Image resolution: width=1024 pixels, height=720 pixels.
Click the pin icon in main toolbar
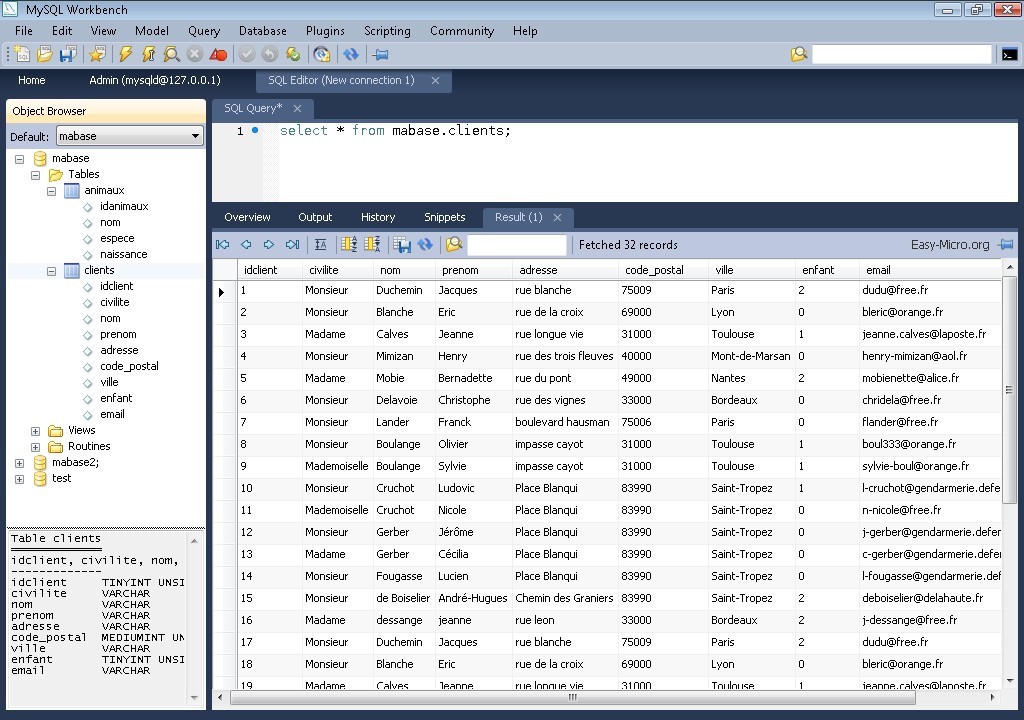(381, 54)
